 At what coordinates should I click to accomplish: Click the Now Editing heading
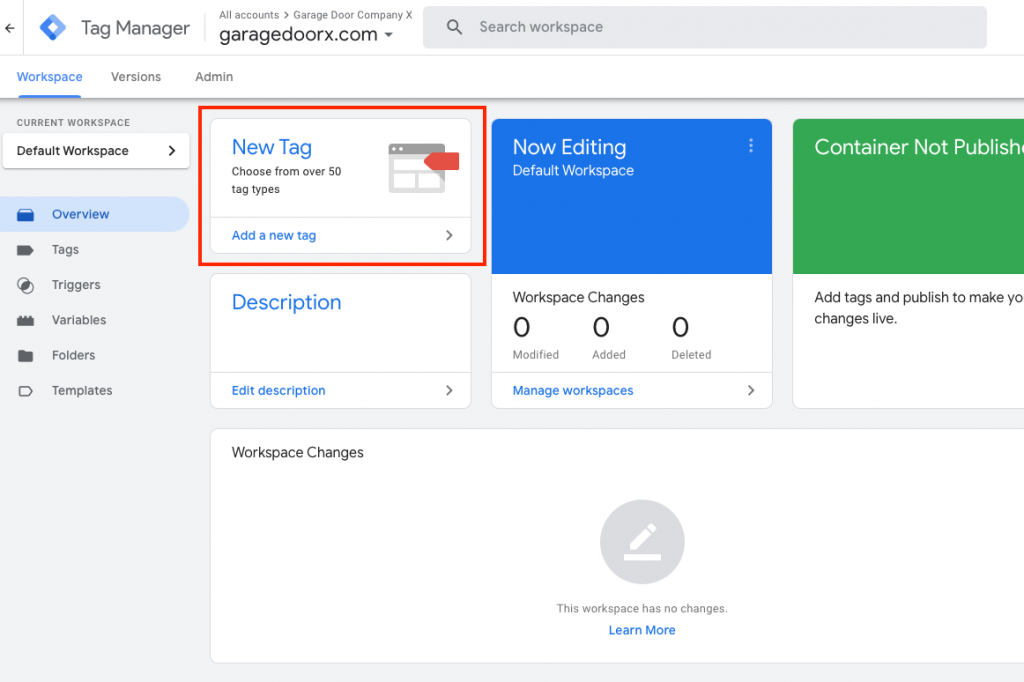569,147
